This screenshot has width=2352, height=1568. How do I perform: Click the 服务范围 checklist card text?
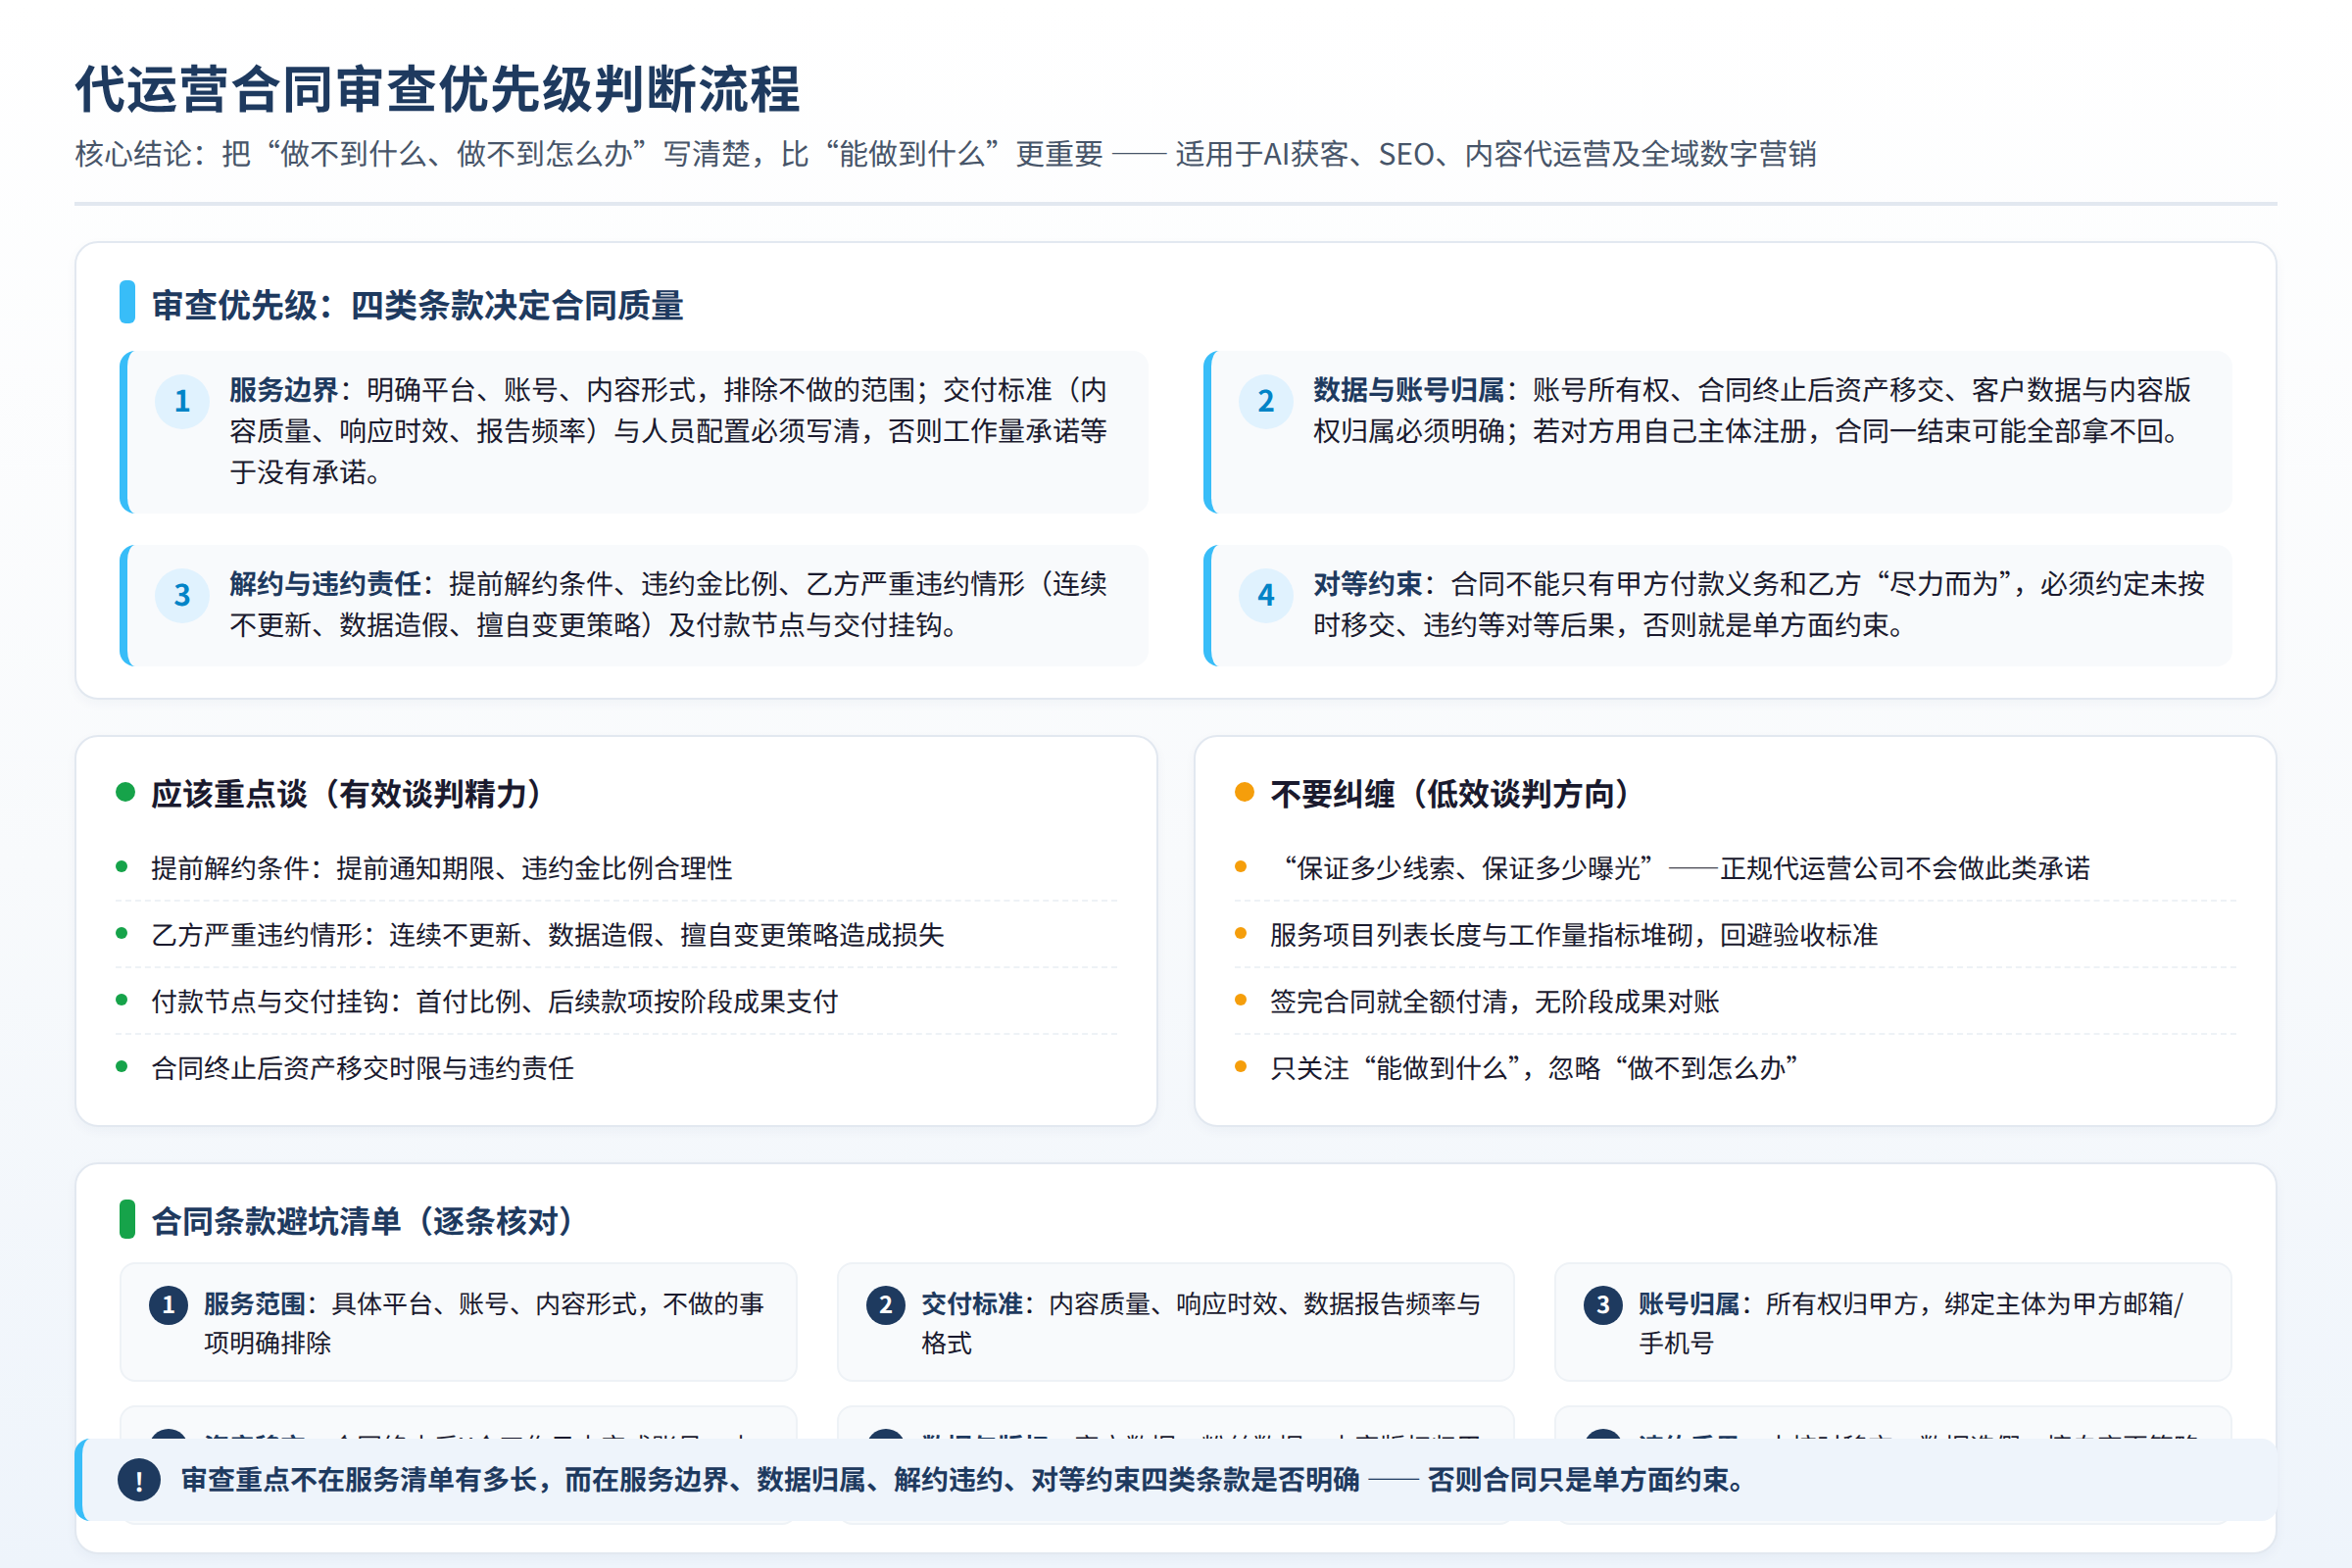click(x=484, y=1323)
